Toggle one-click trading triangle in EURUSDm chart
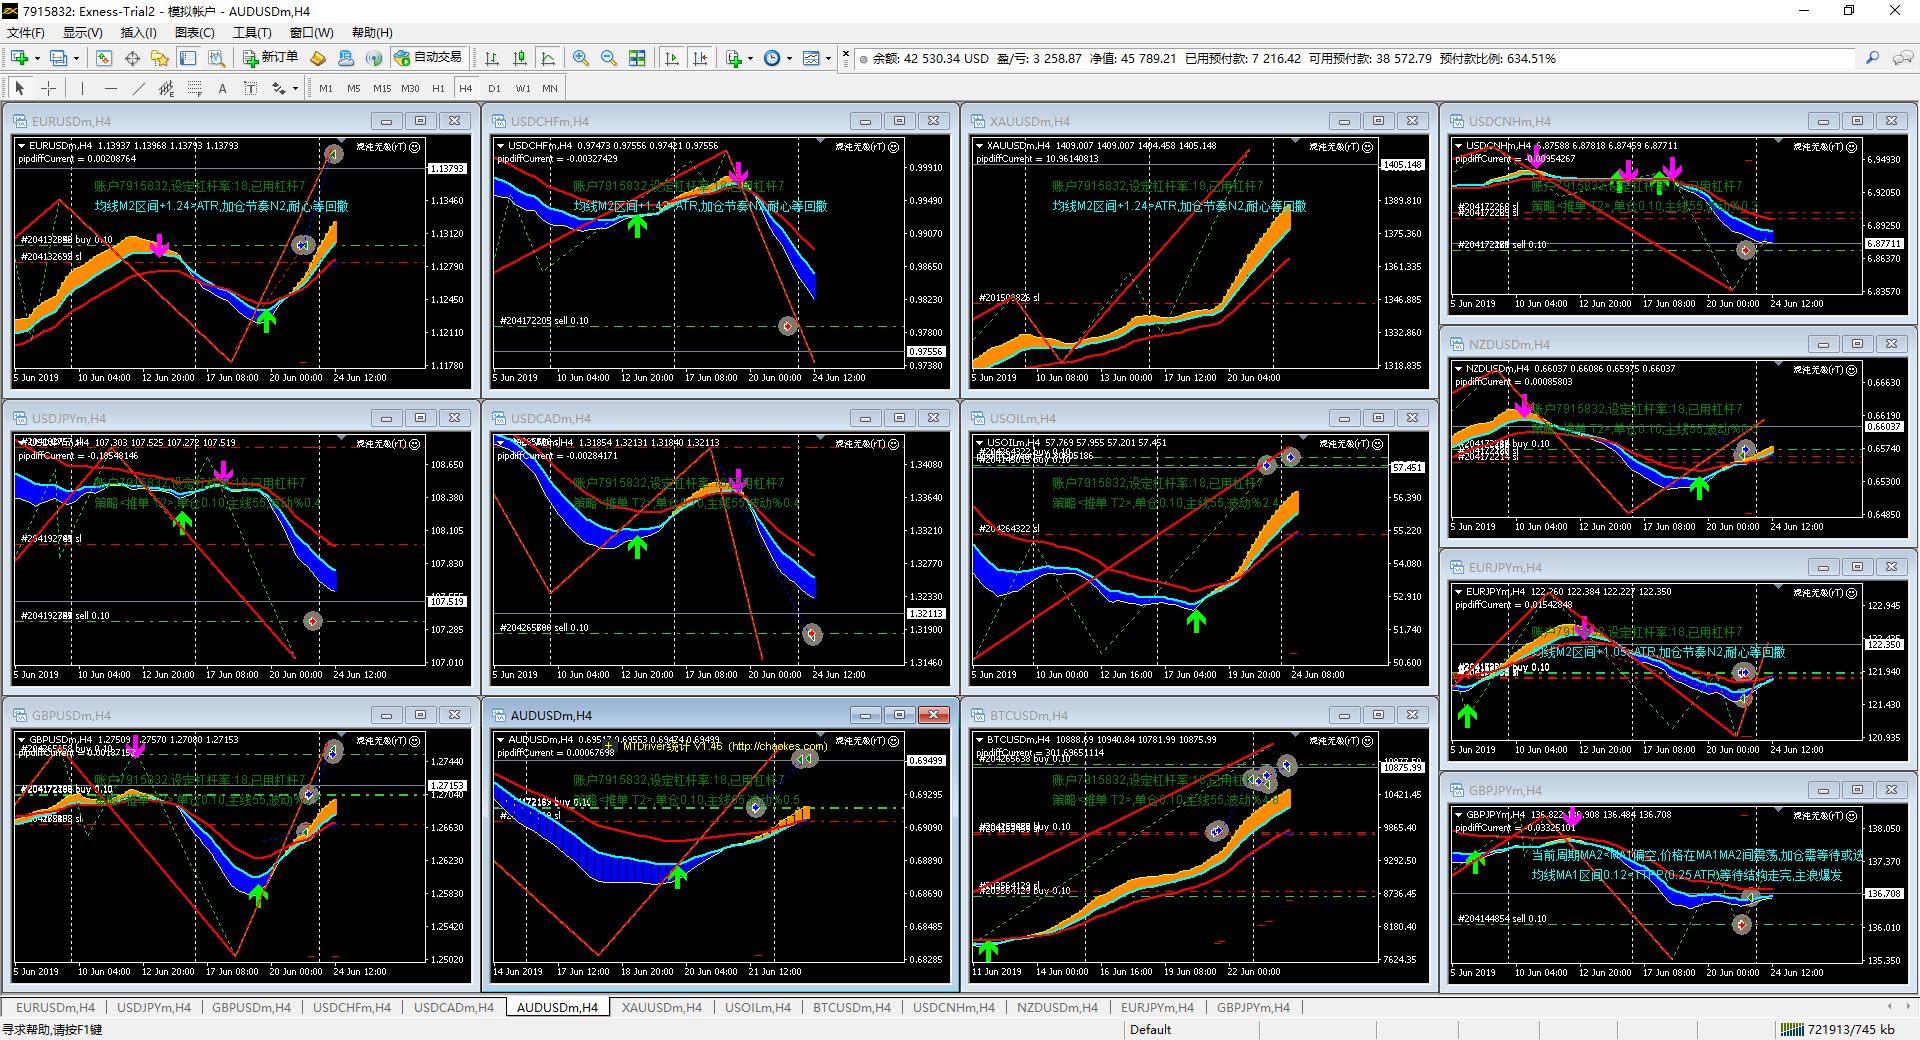The image size is (1920, 1040). pyautogui.click(x=22, y=145)
